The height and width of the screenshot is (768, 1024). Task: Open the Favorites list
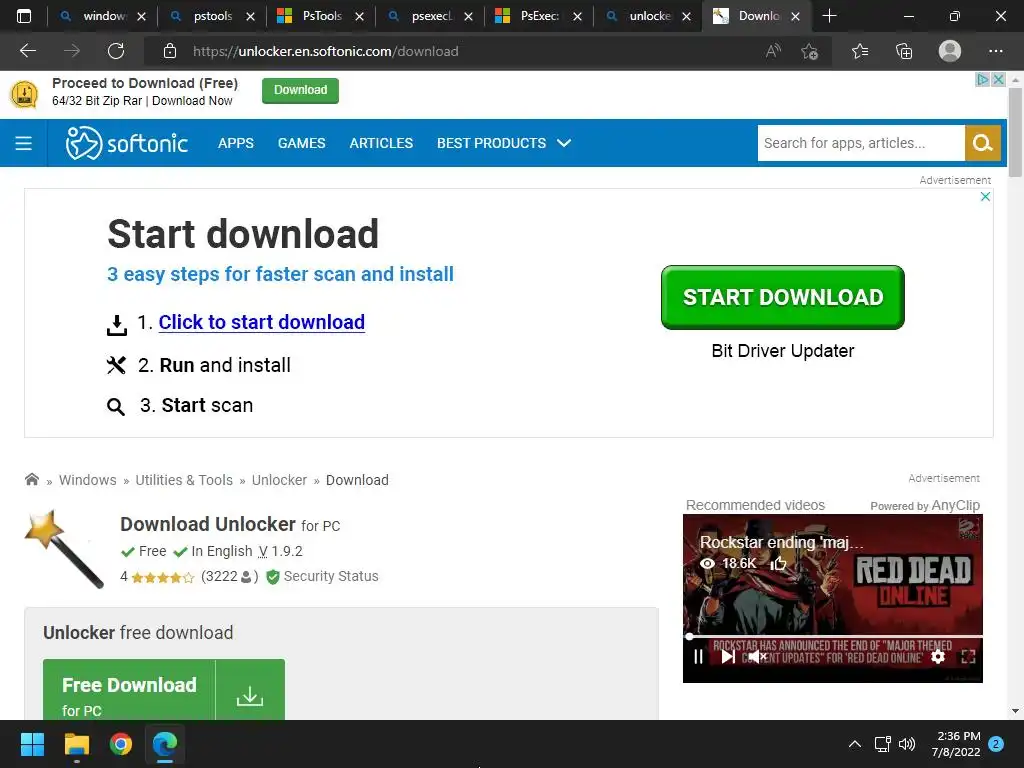point(860,51)
